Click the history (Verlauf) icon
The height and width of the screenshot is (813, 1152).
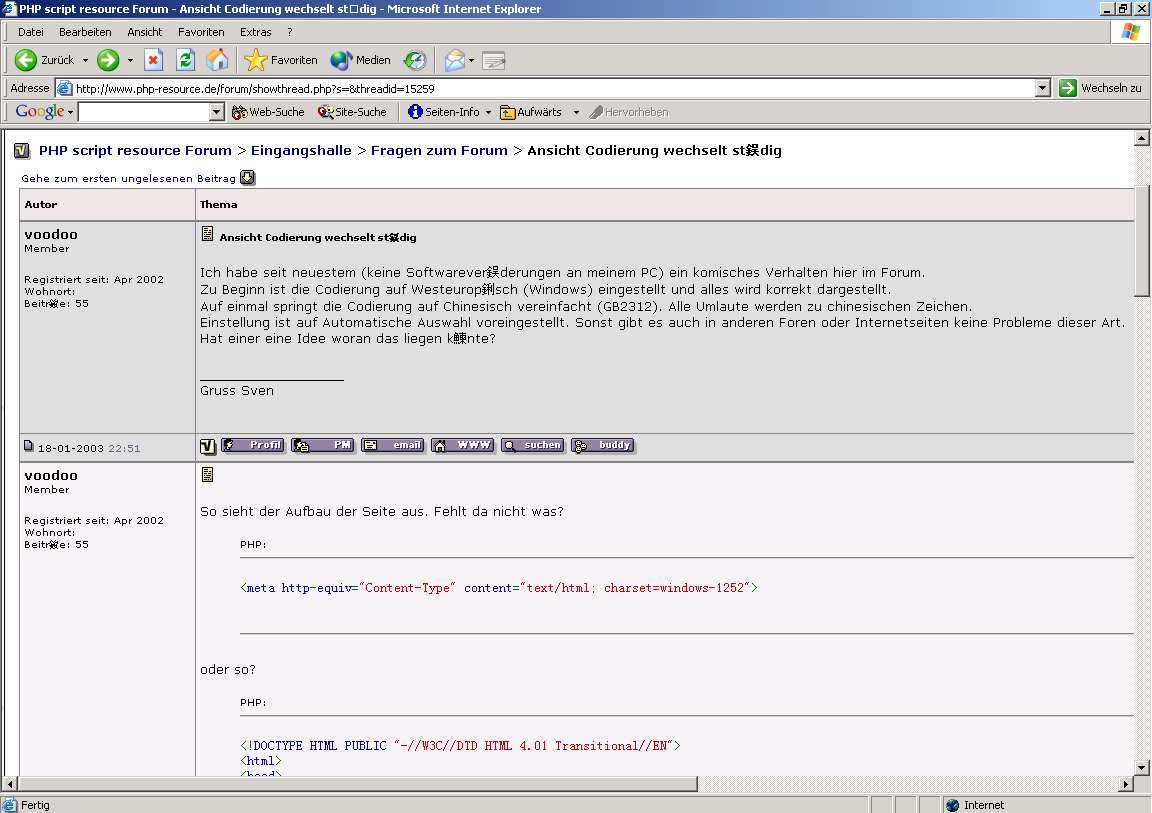[x=415, y=61]
